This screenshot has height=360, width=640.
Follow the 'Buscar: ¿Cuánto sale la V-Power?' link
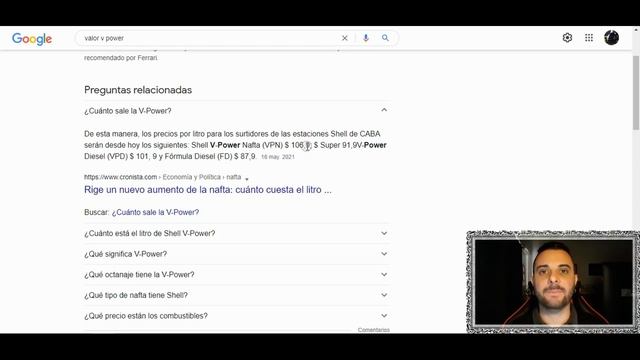click(x=155, y=212)
